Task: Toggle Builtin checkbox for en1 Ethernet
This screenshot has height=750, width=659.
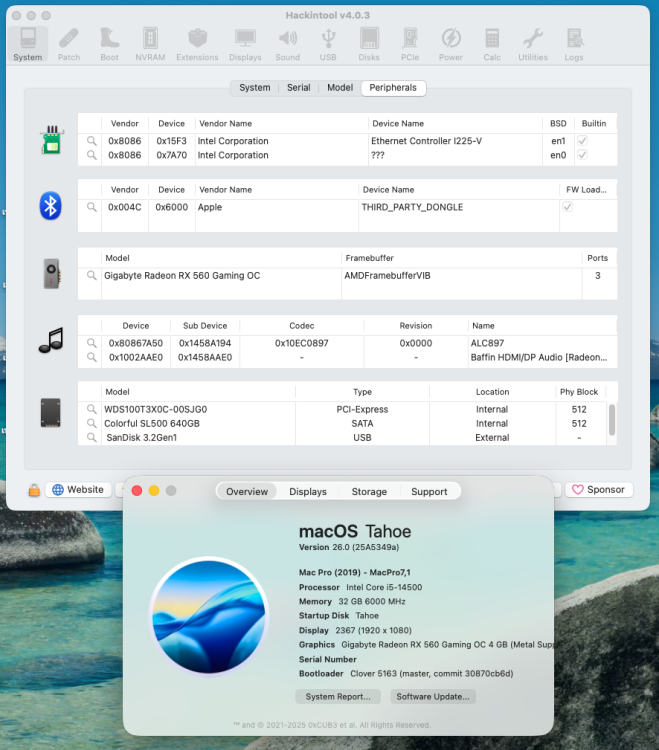Action: pyautogui.click(x=582, y=141)
